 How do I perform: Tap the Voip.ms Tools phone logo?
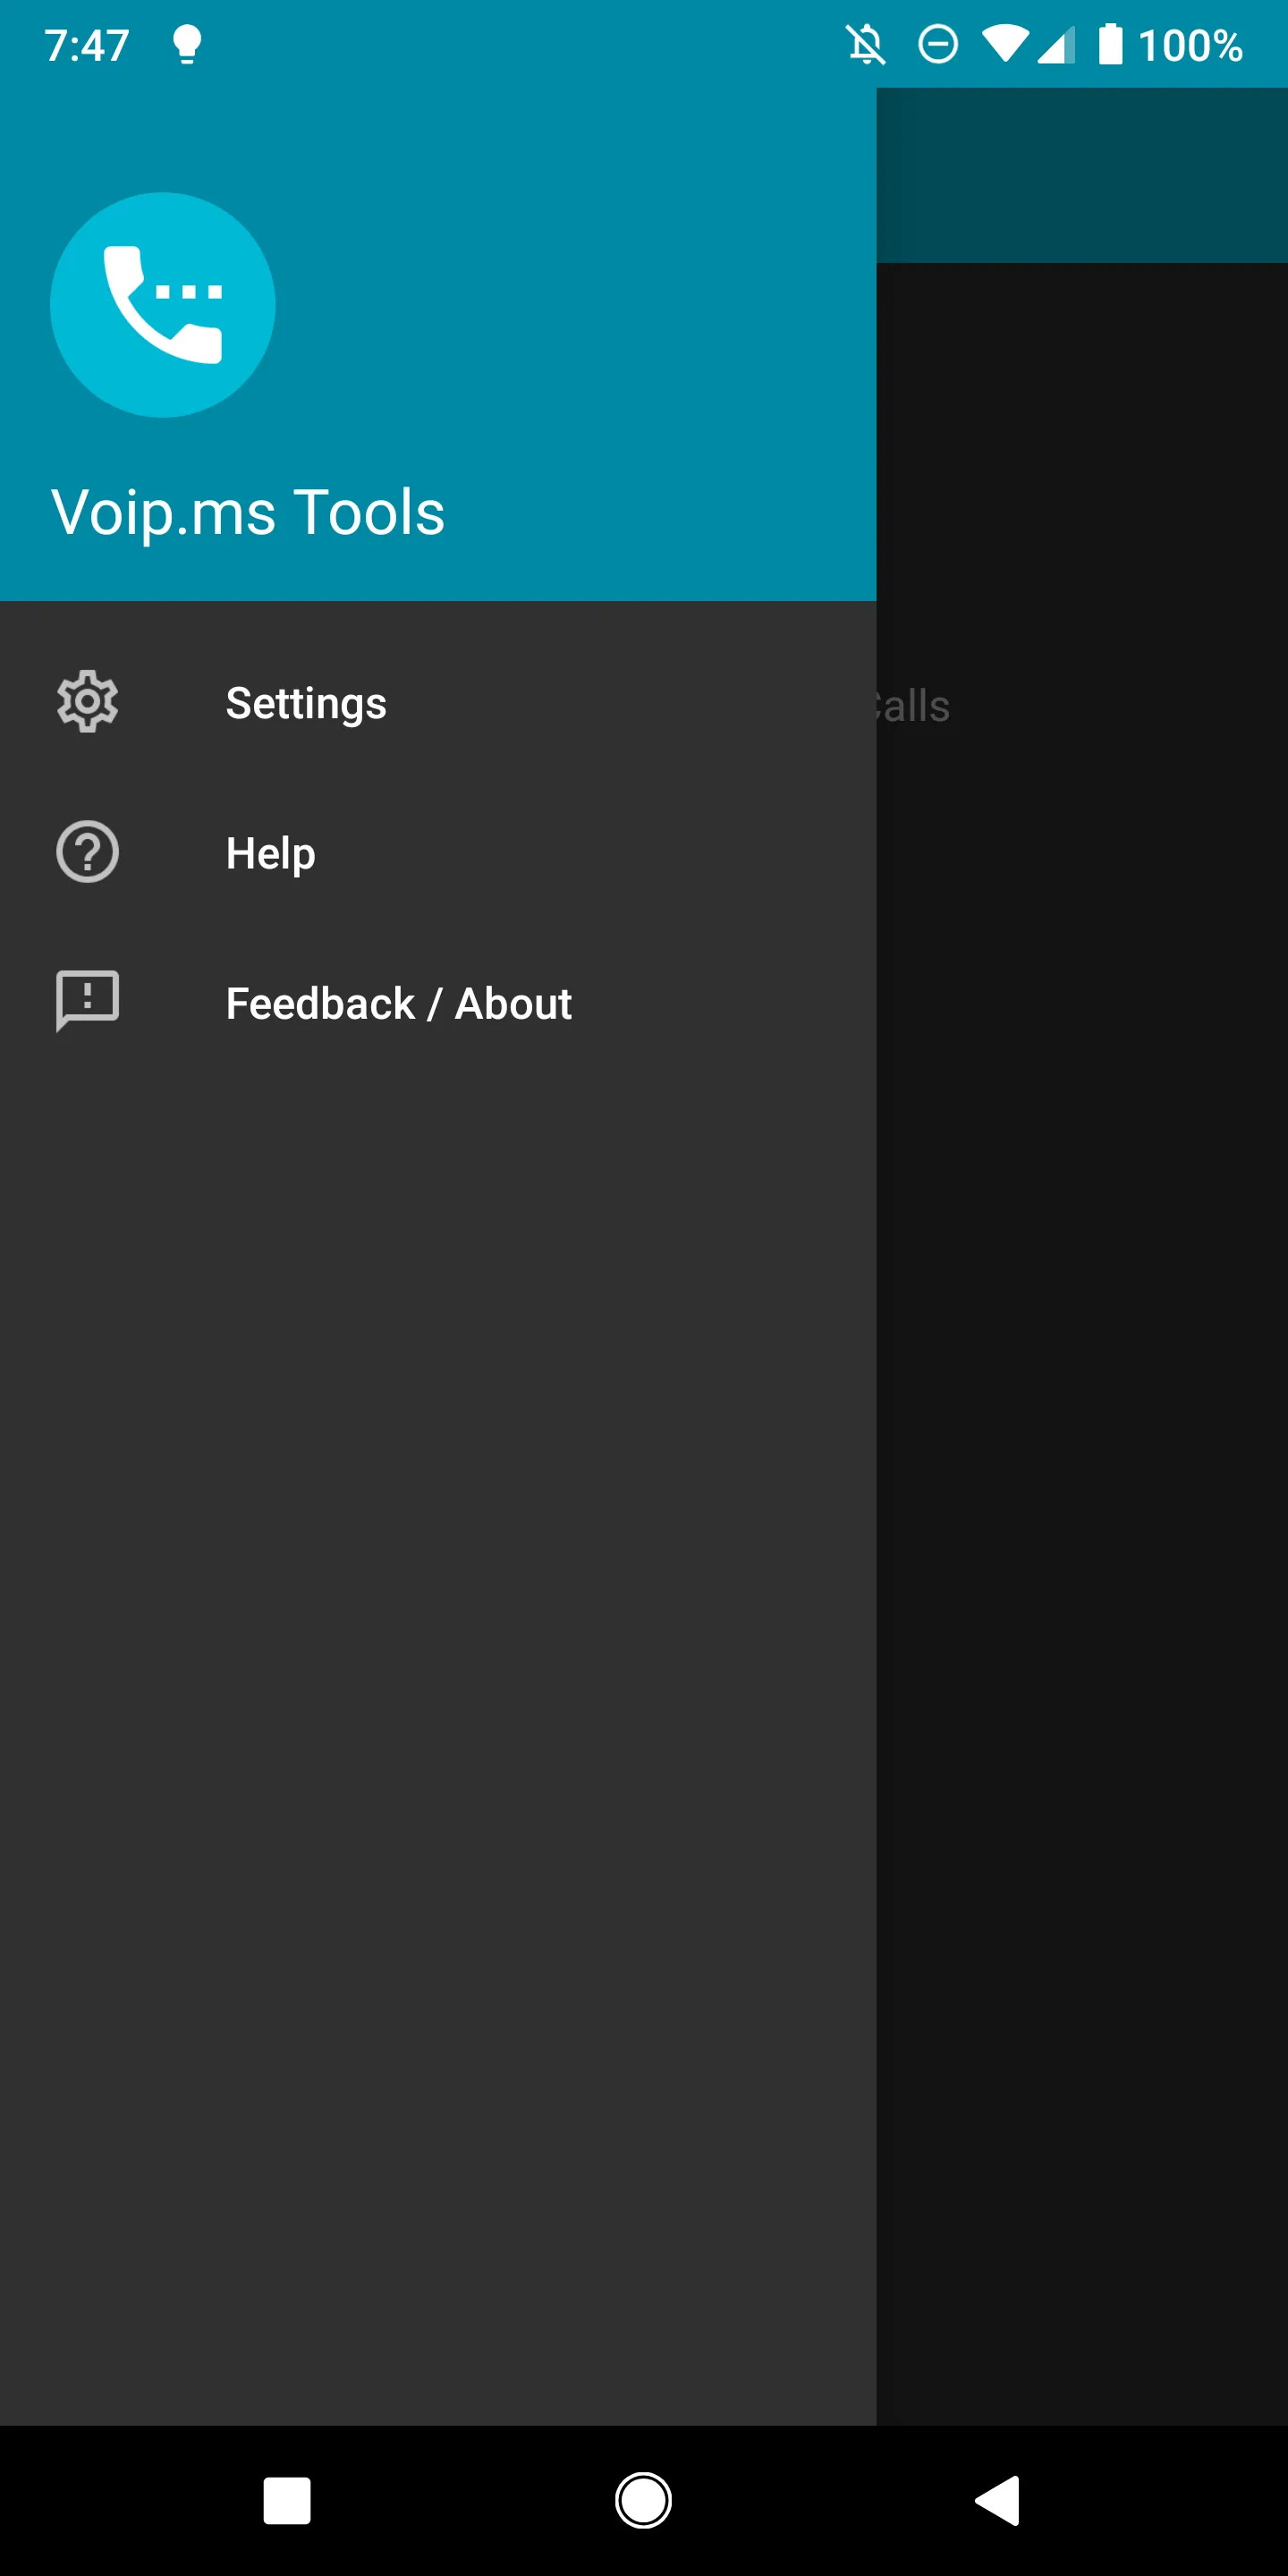tap(163, 305)
